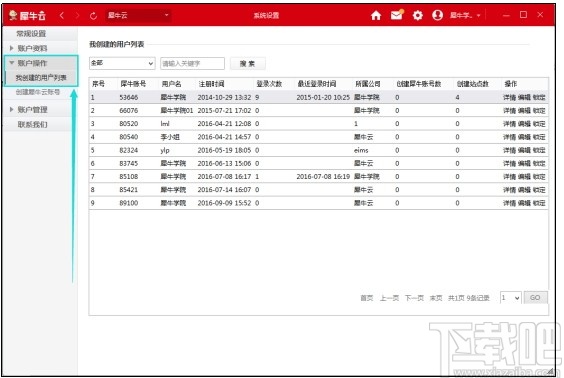
Task: Go to 上一页 in pagination
Action: click(x=390, y=298)
